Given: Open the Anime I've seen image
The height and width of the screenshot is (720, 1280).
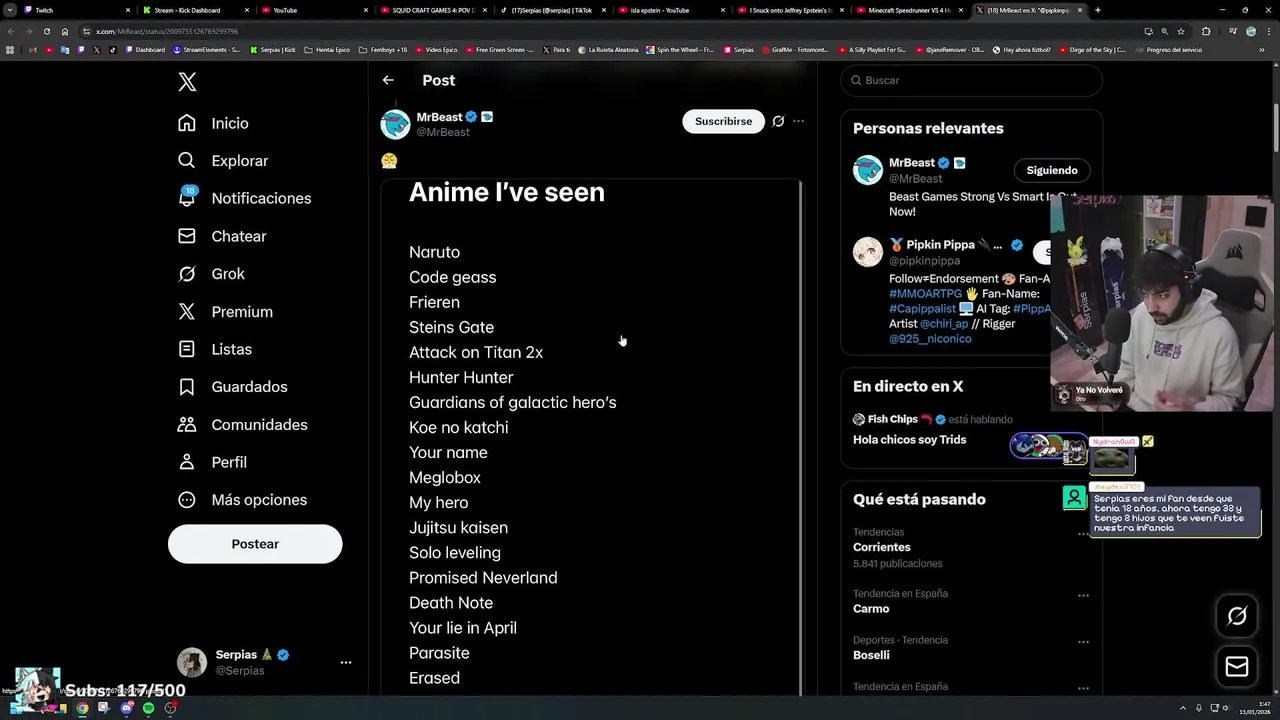Looking at the screenshot, I should tap(591, 437).
